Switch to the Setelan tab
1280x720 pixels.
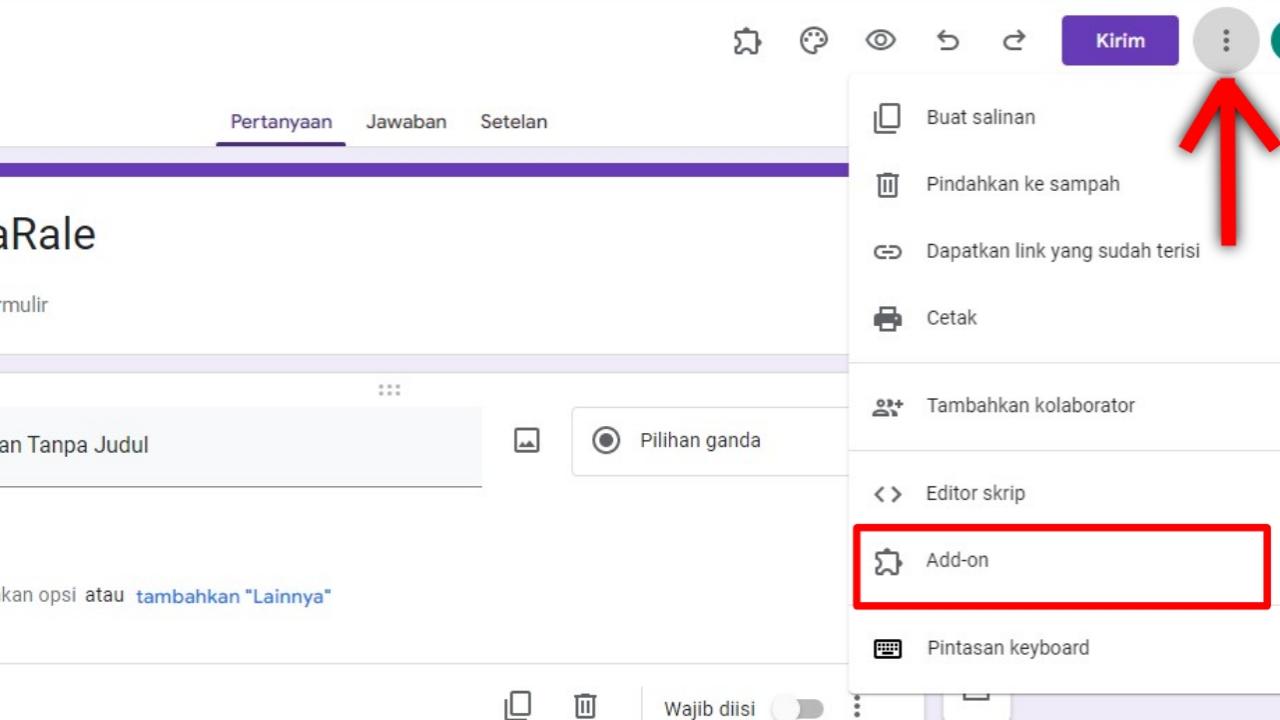tap(514, 122)
